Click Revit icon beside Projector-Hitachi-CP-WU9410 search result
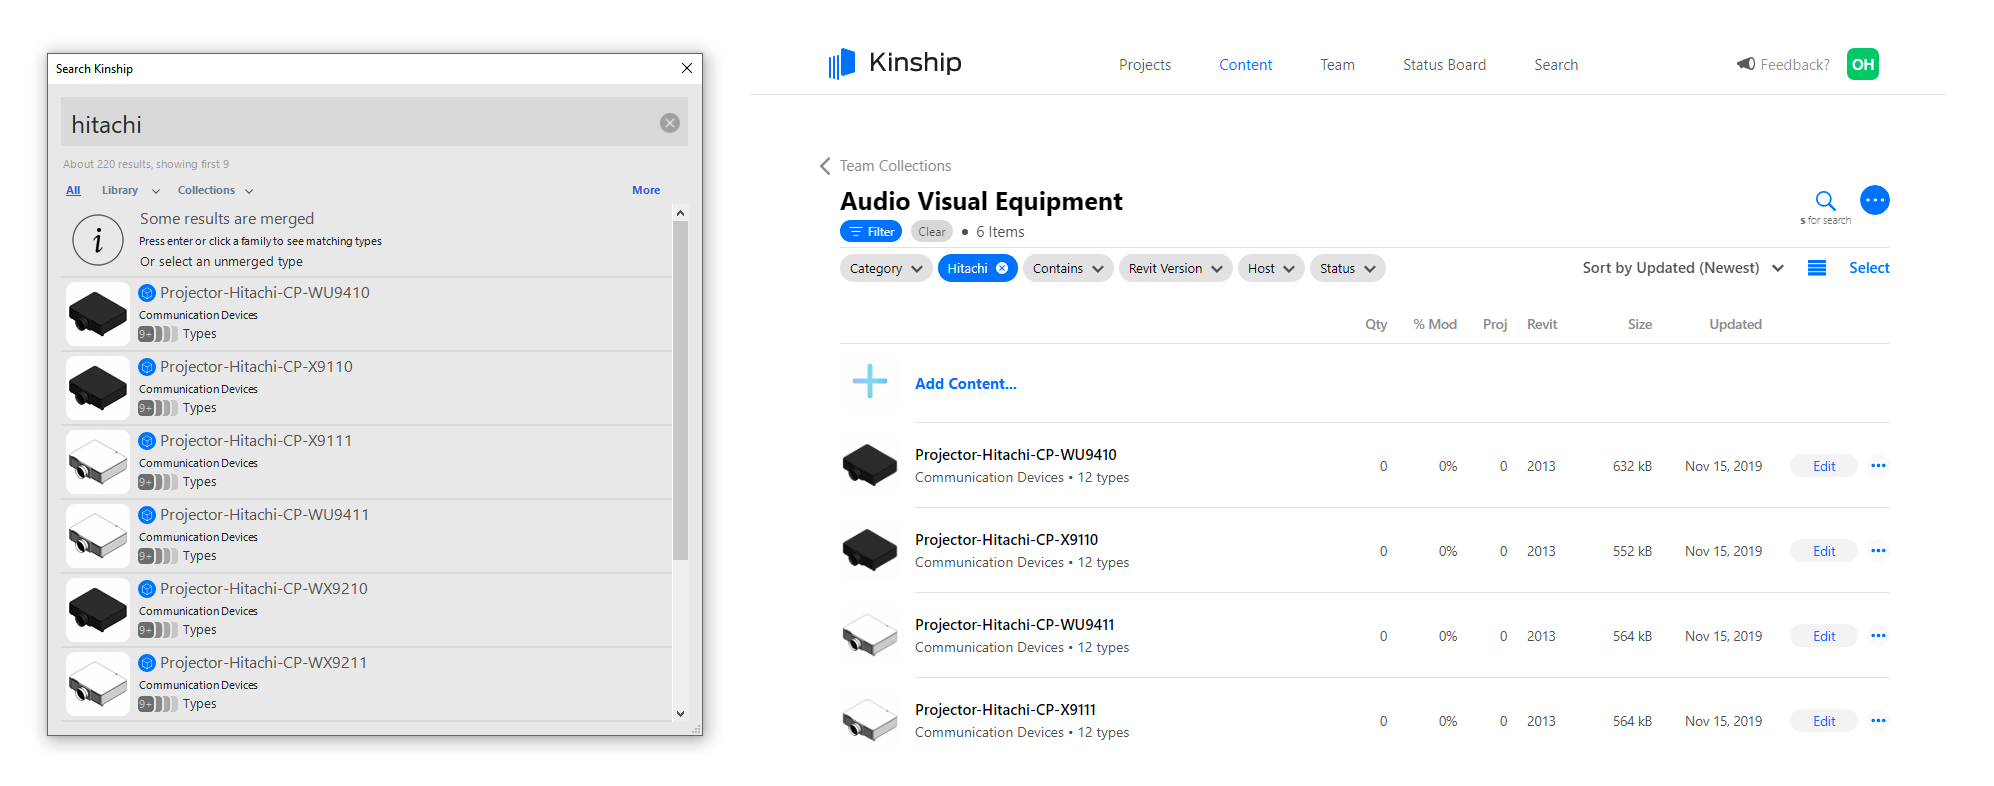Image resolution: width=1994 pixels, height=786 pixels. click(147, 293)
